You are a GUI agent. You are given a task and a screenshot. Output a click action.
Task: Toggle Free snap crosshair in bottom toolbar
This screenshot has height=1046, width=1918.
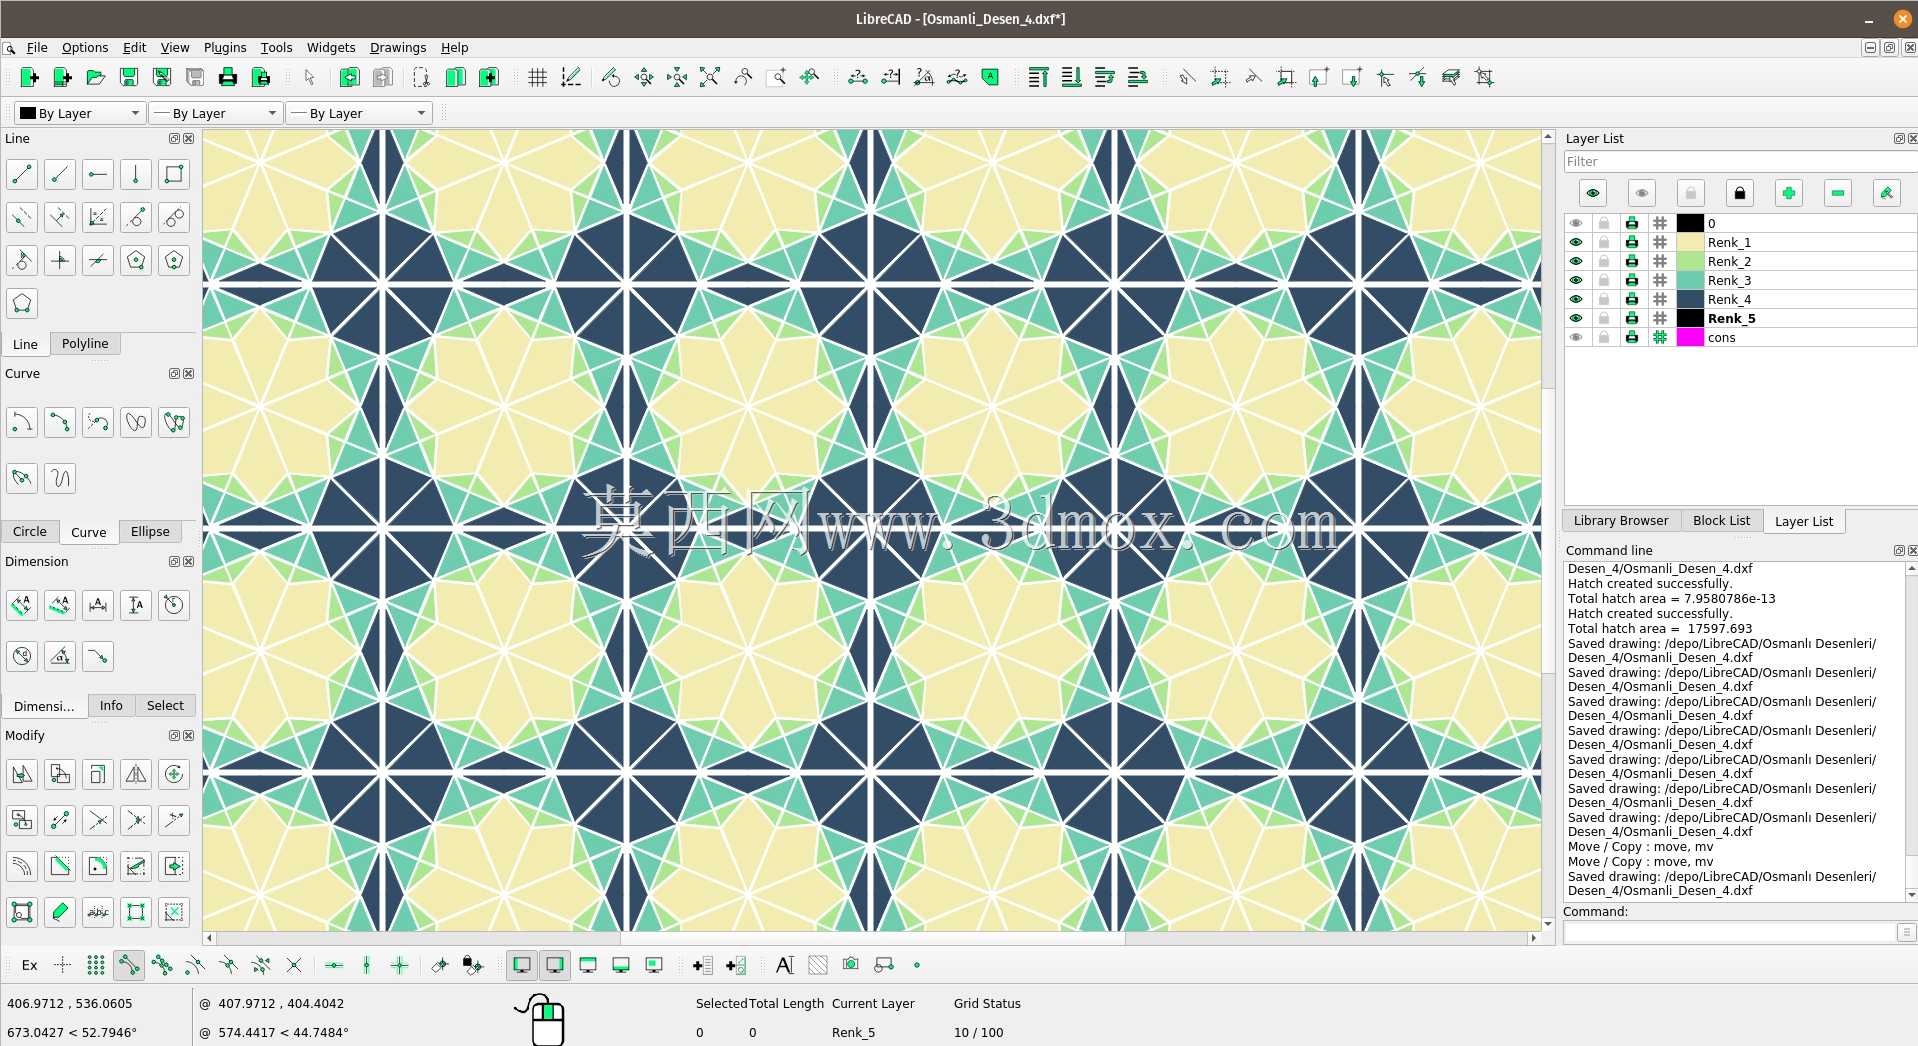point(62,965)
